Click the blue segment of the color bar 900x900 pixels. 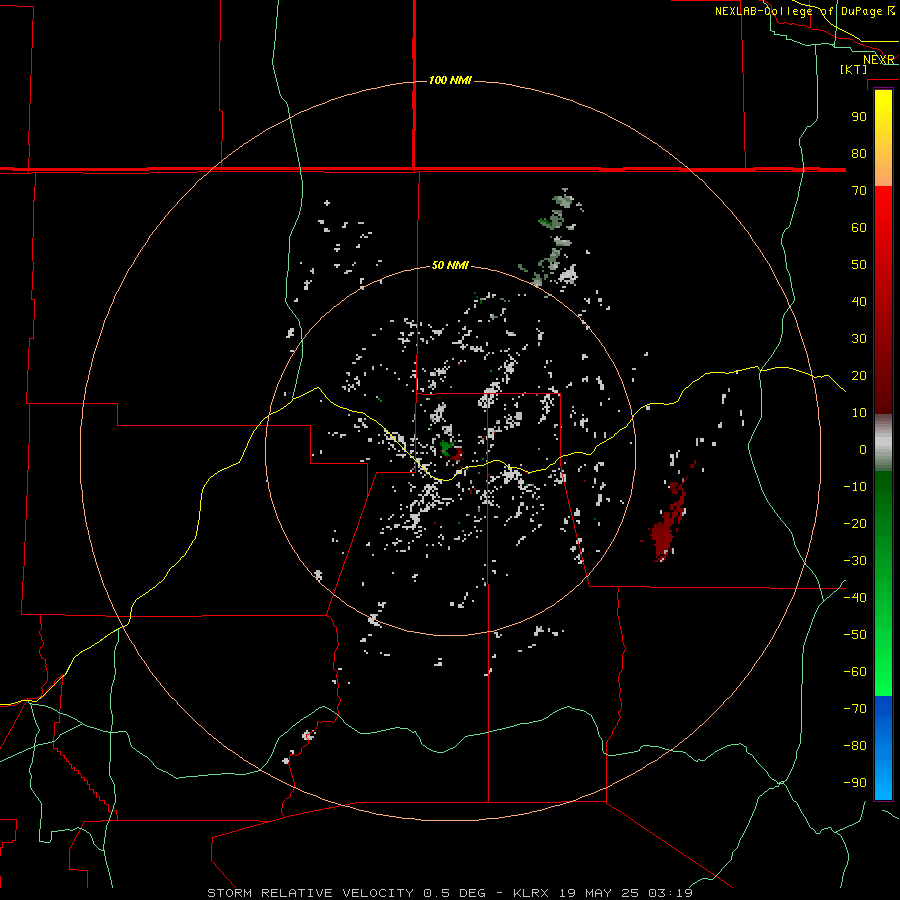[x=883, y=748]
